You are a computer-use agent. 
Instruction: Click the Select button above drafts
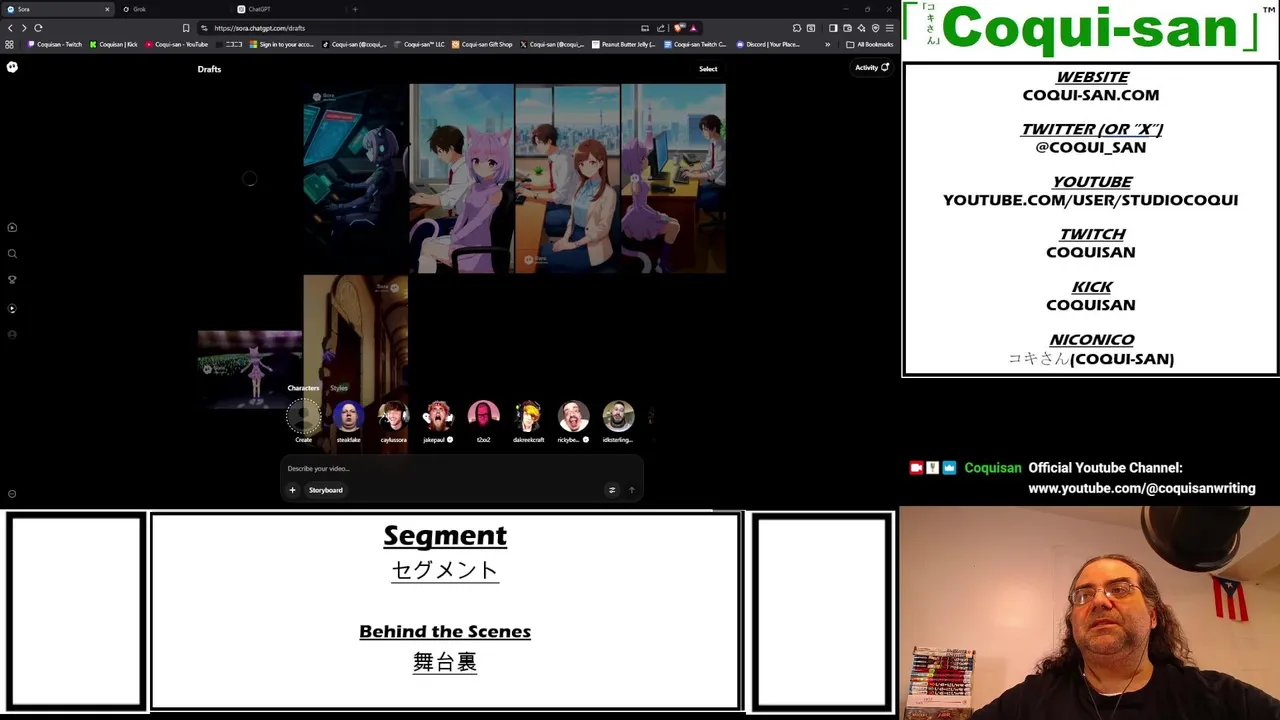(708, 69)
